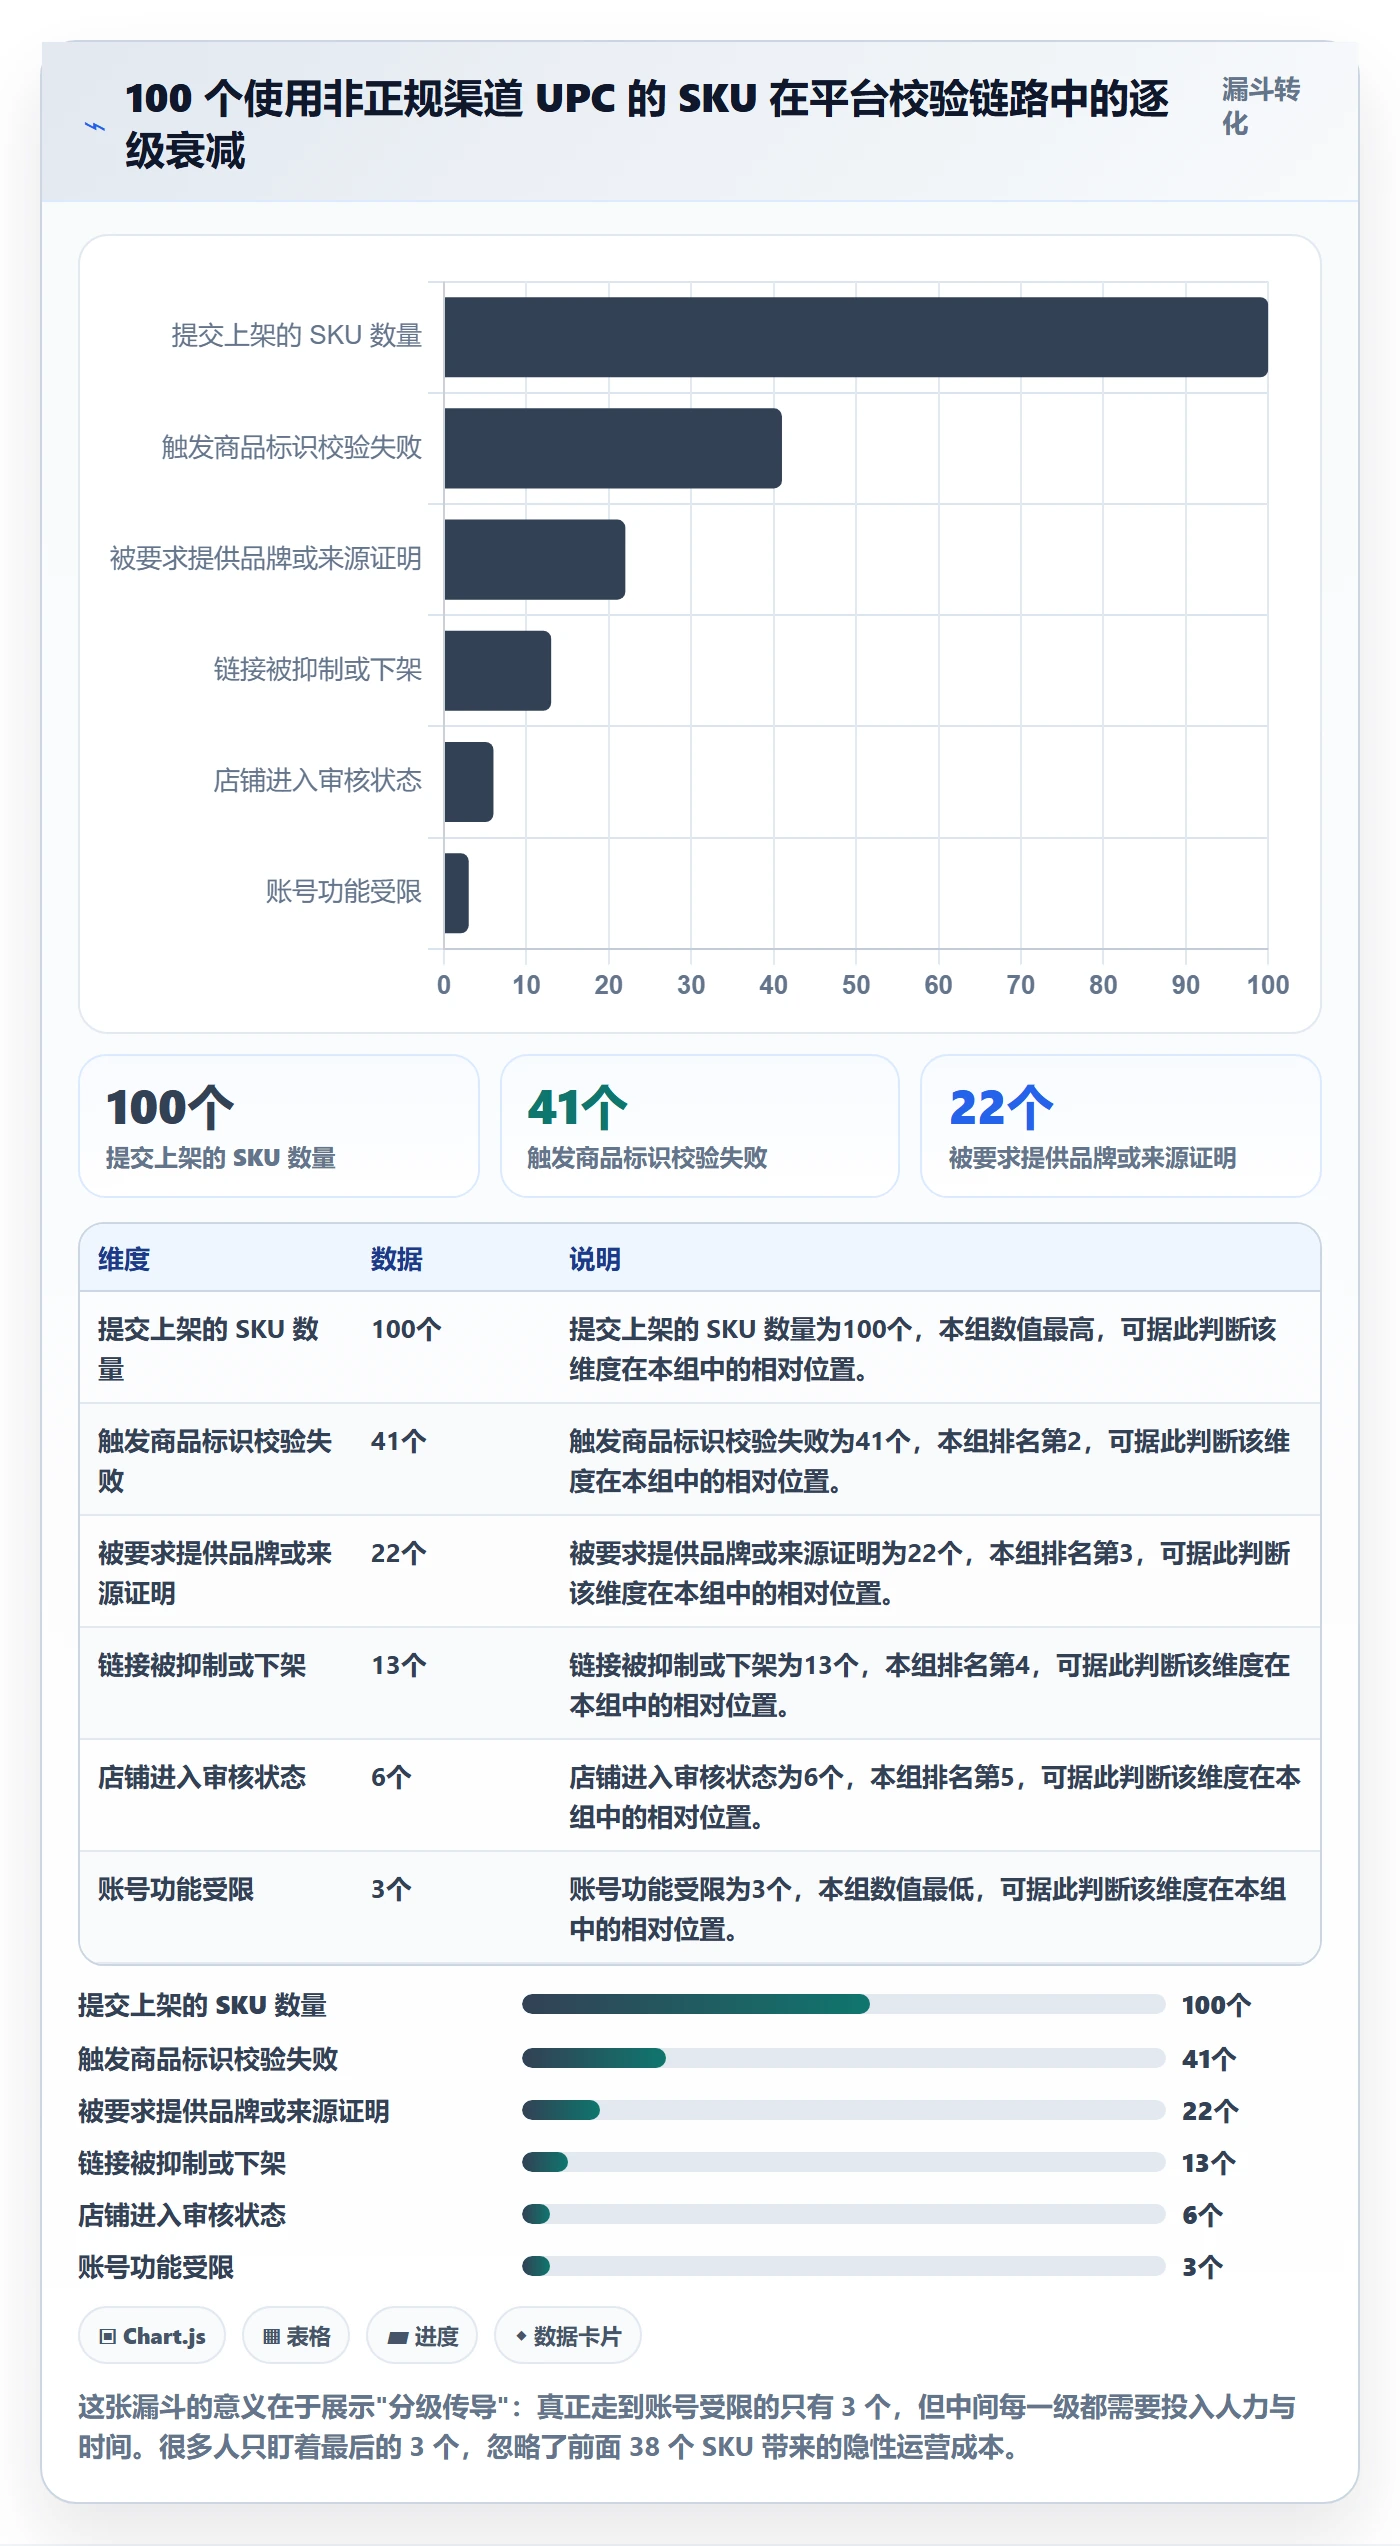
Task: Click the progress bar for 触发商品标识校验失败
Action: pos(843,2058)
